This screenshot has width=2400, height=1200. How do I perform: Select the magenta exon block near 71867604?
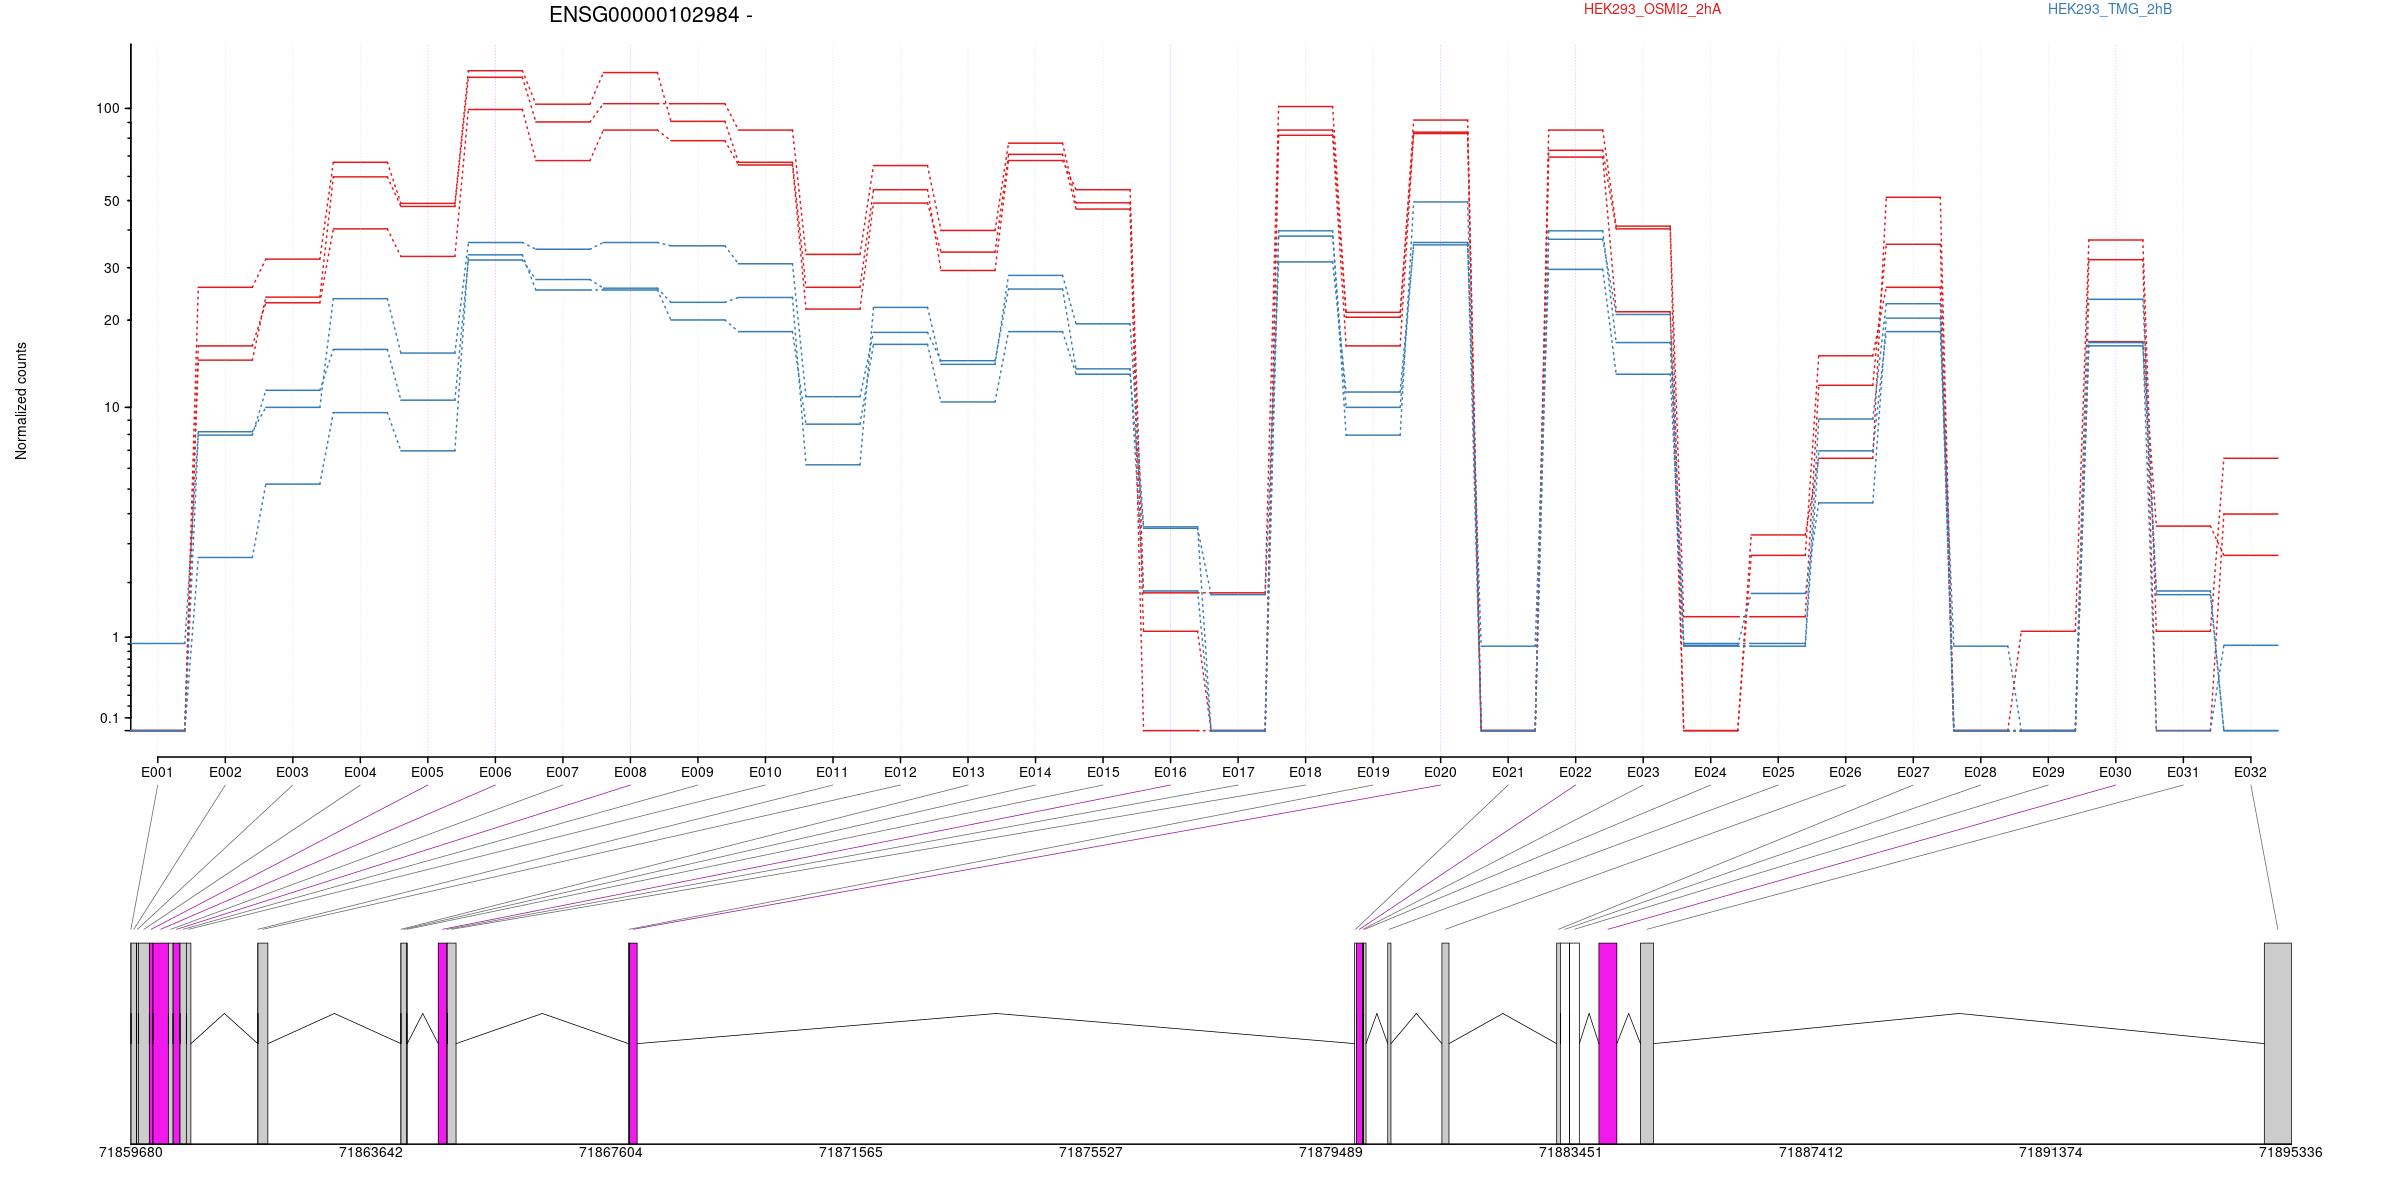(x=633, y=1043)
